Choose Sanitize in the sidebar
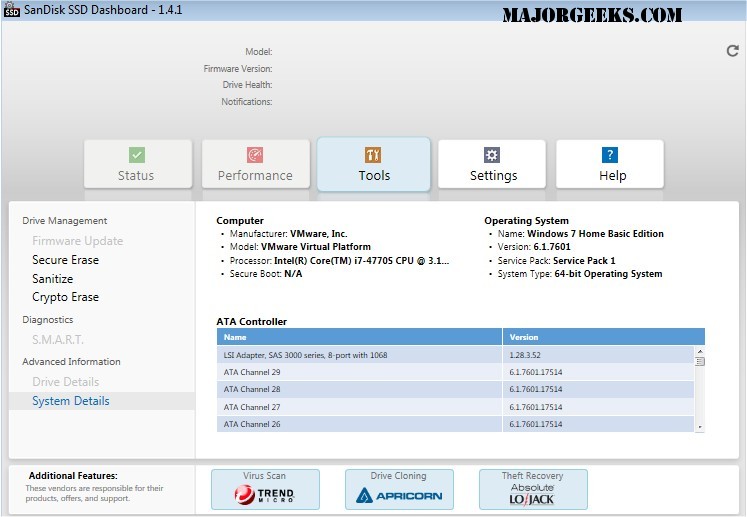The height and width of the screenshot is (517, 747). (x=52, y=278)
